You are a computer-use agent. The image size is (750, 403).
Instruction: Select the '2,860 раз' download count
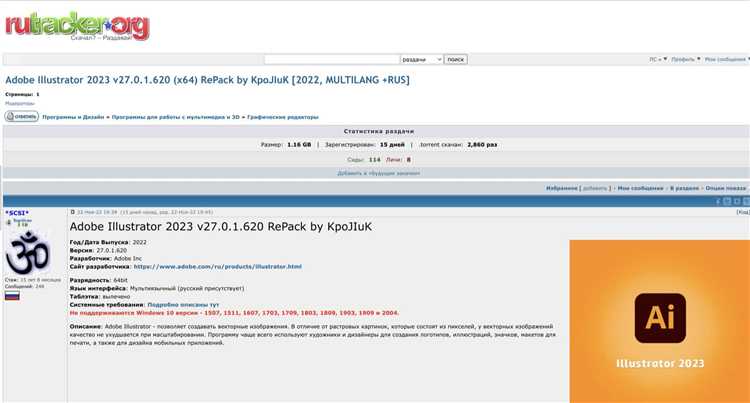pyautogui.click(x=482, y=144)
